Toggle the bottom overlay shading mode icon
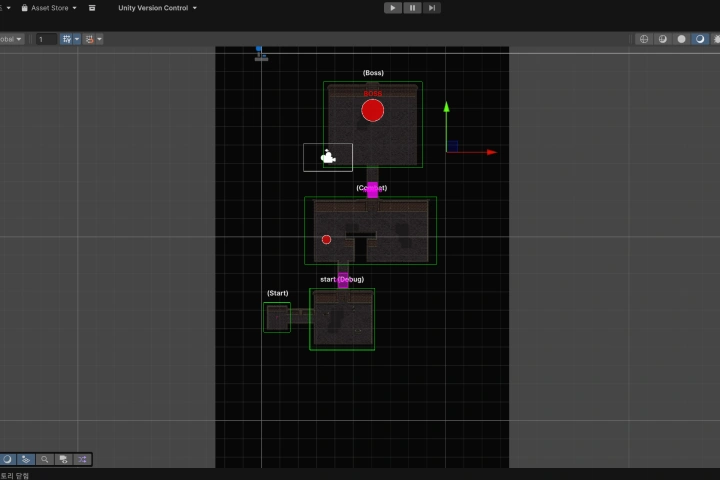Screen dimensions: 720x480 click(7, 459)
